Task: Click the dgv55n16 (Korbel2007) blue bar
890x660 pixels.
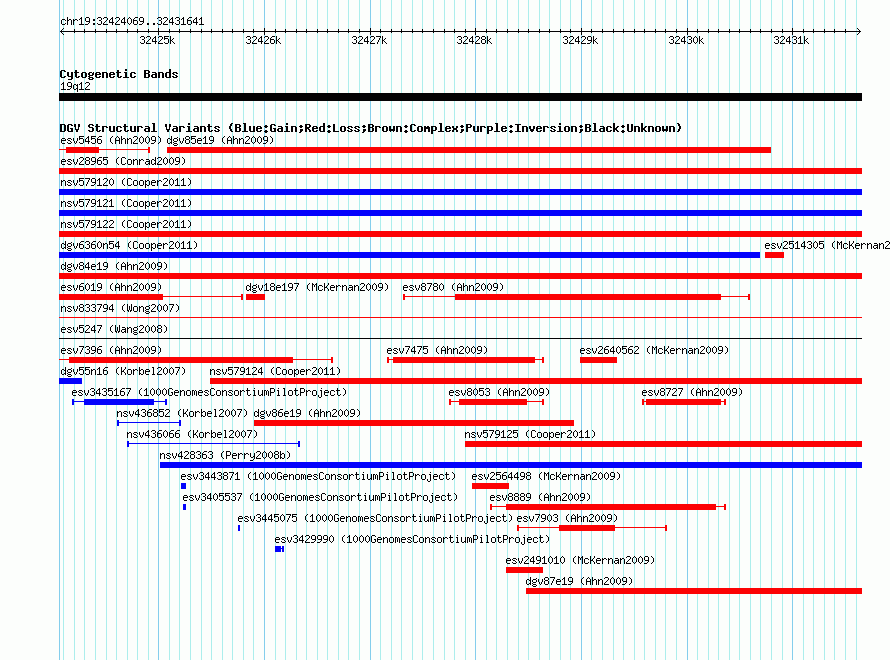Action: pos(70,381)
